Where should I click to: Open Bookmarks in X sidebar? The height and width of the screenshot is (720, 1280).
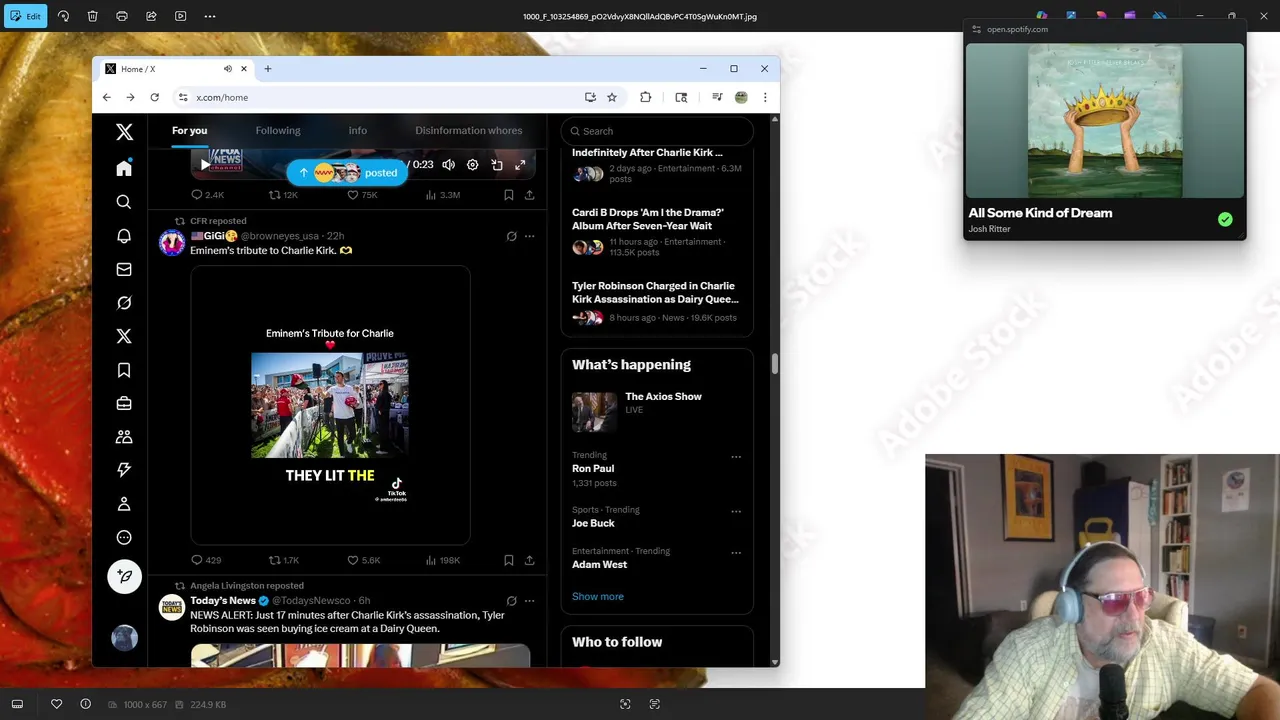click(124, 370)
